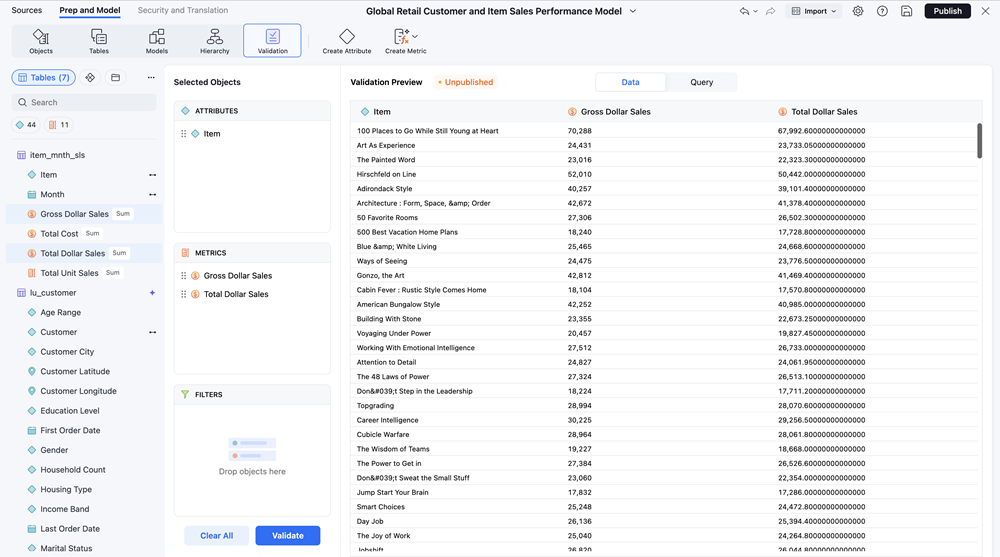Switch to the Query tab
Screen dimensions: 1000x557
tap(701, 82)
